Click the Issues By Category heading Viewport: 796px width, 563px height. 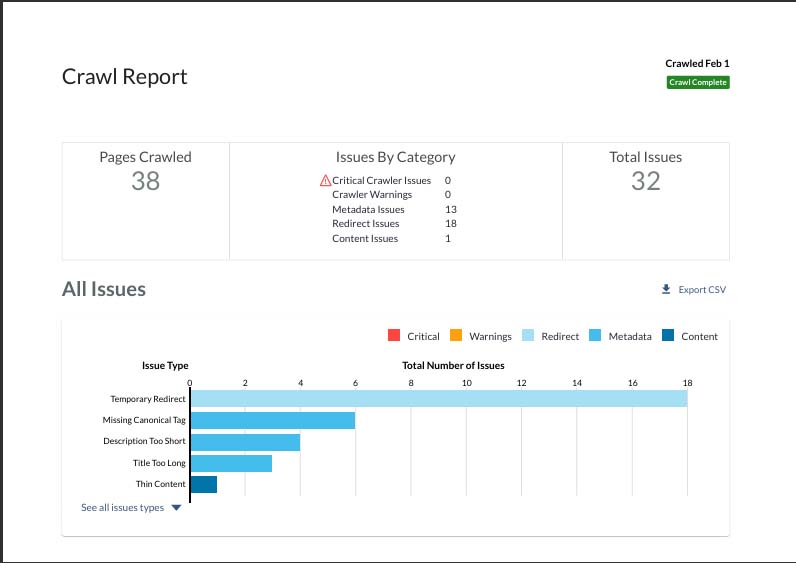click(395, 157)
